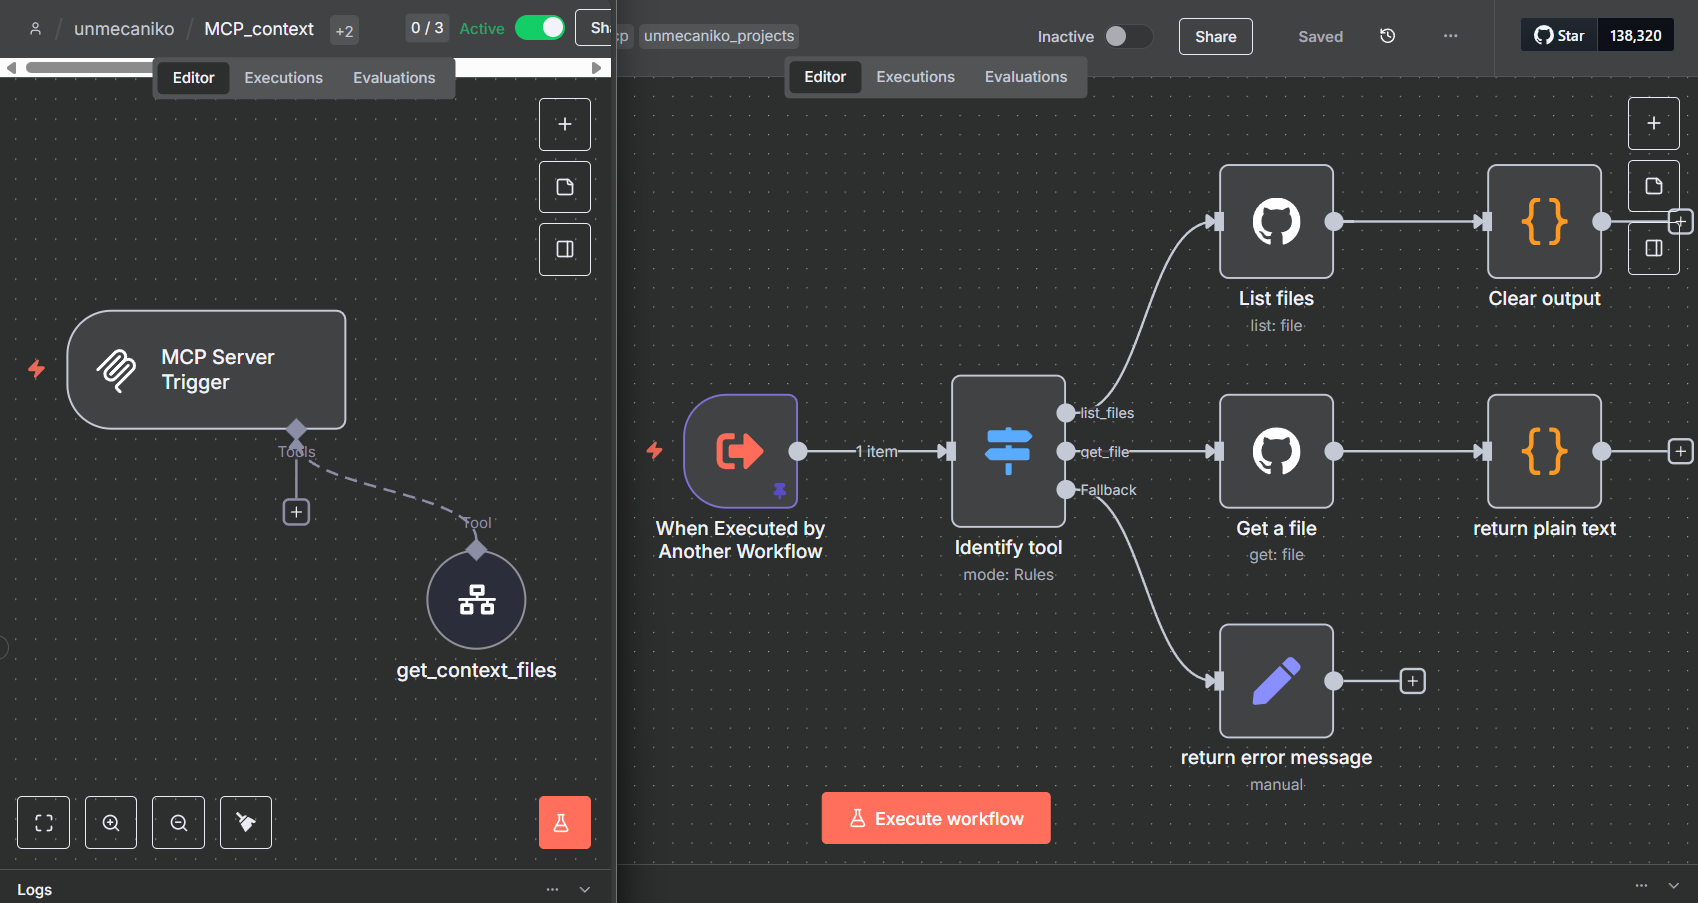
Task: Expand the left Logs panel chevron
Action: [x=585, y=889]
